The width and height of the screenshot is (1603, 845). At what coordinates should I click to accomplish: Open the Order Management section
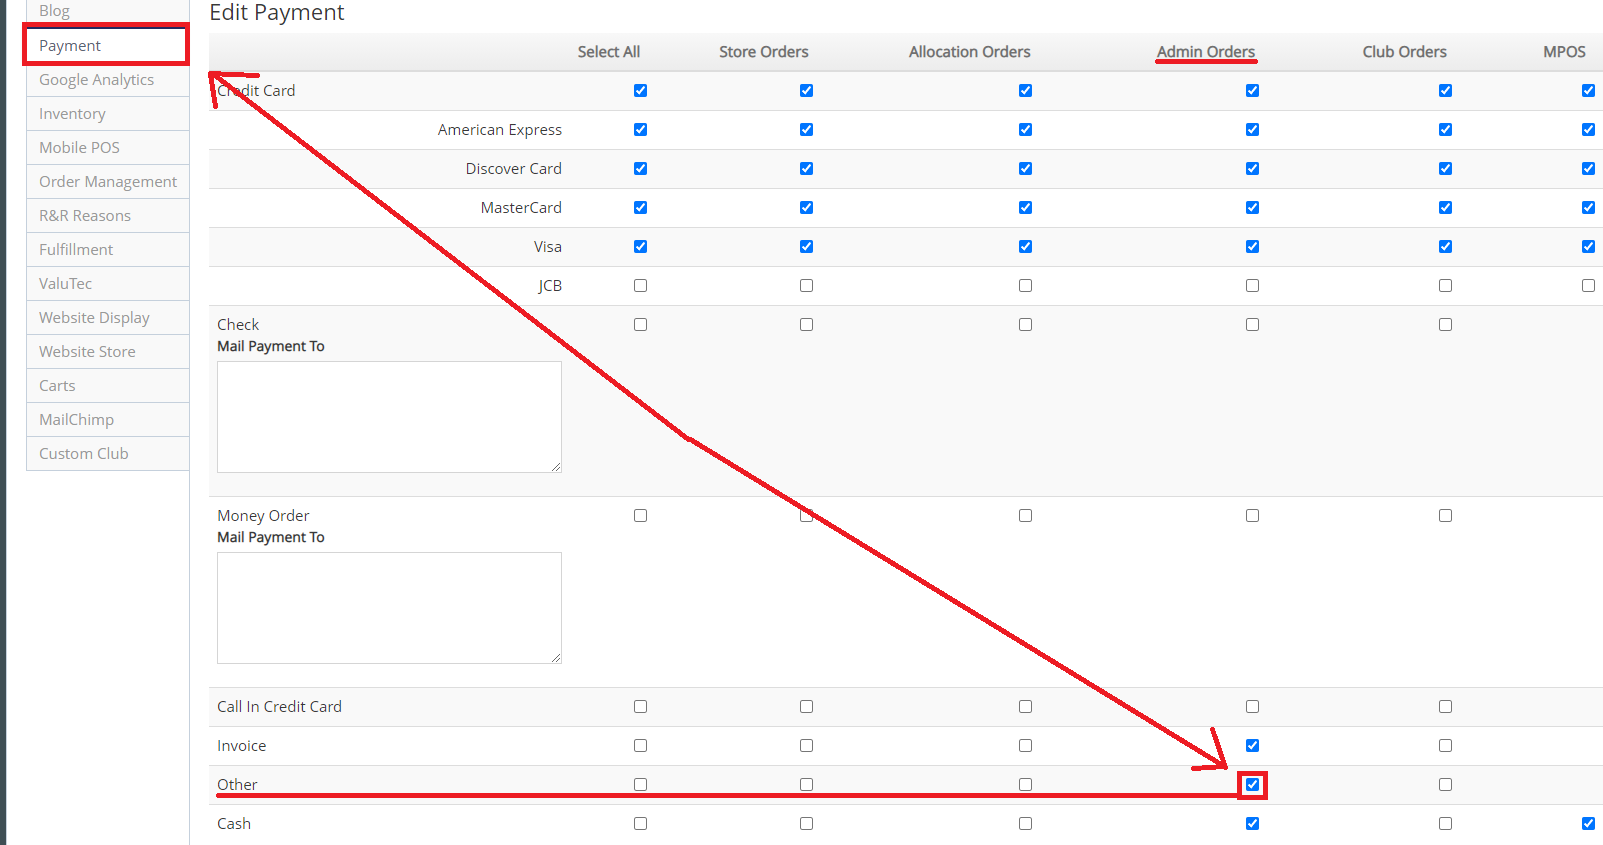click(x=107, y=182)
